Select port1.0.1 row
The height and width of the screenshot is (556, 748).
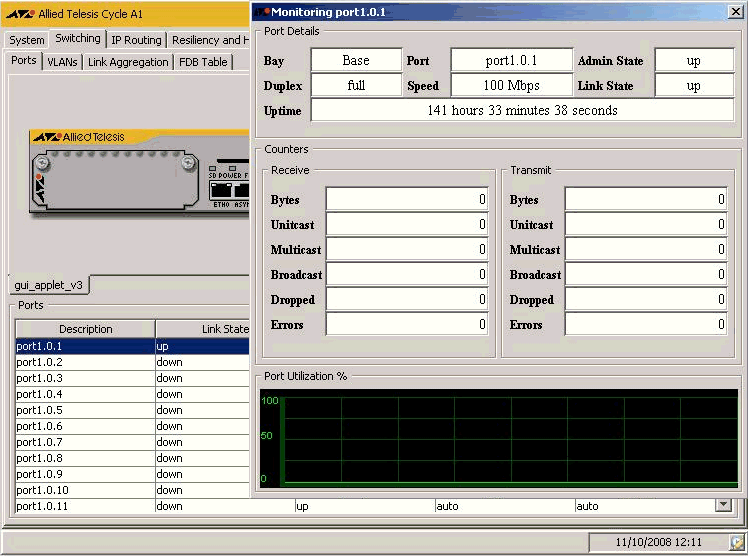point(132,346)
